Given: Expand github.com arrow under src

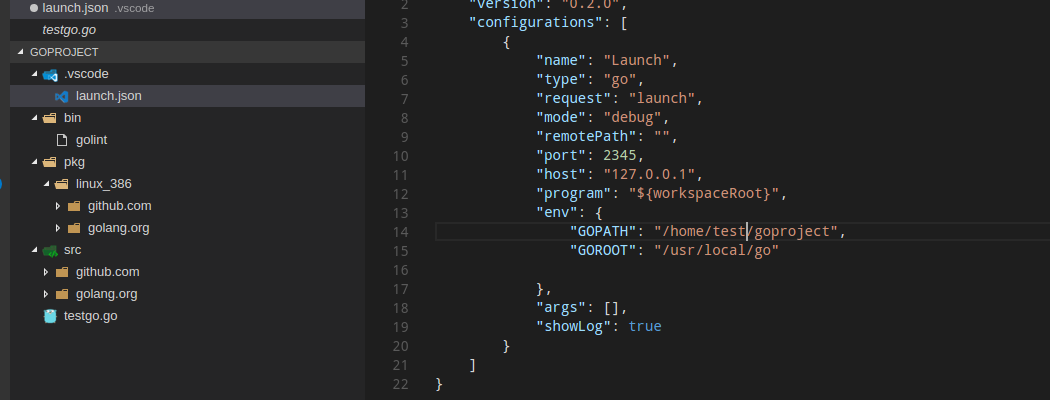Looking at the screenshot, I should click(x=46, y=272).
